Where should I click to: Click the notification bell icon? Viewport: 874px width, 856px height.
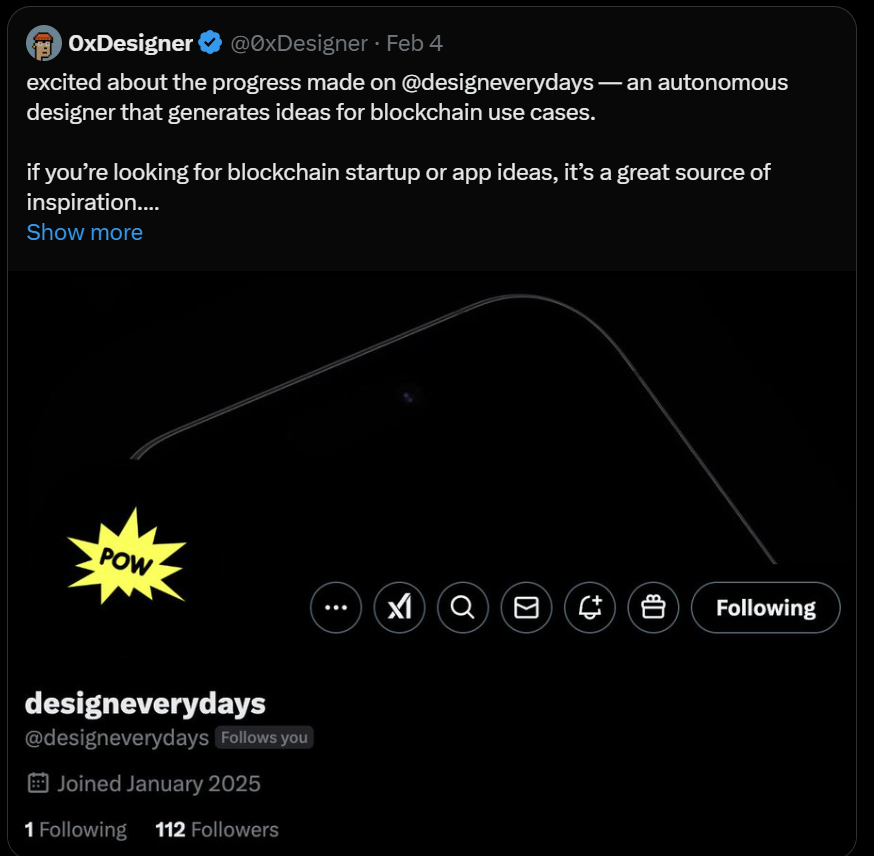590,608
